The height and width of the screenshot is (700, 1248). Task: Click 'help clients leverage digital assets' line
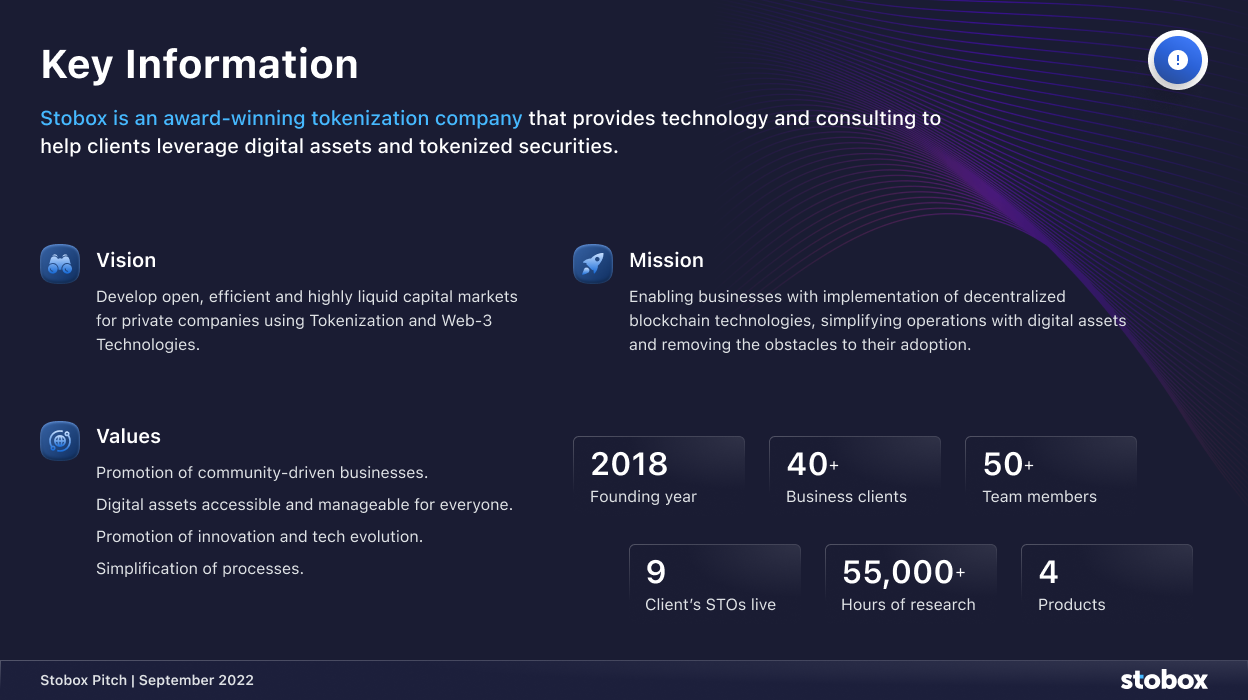tap(330, 146)
